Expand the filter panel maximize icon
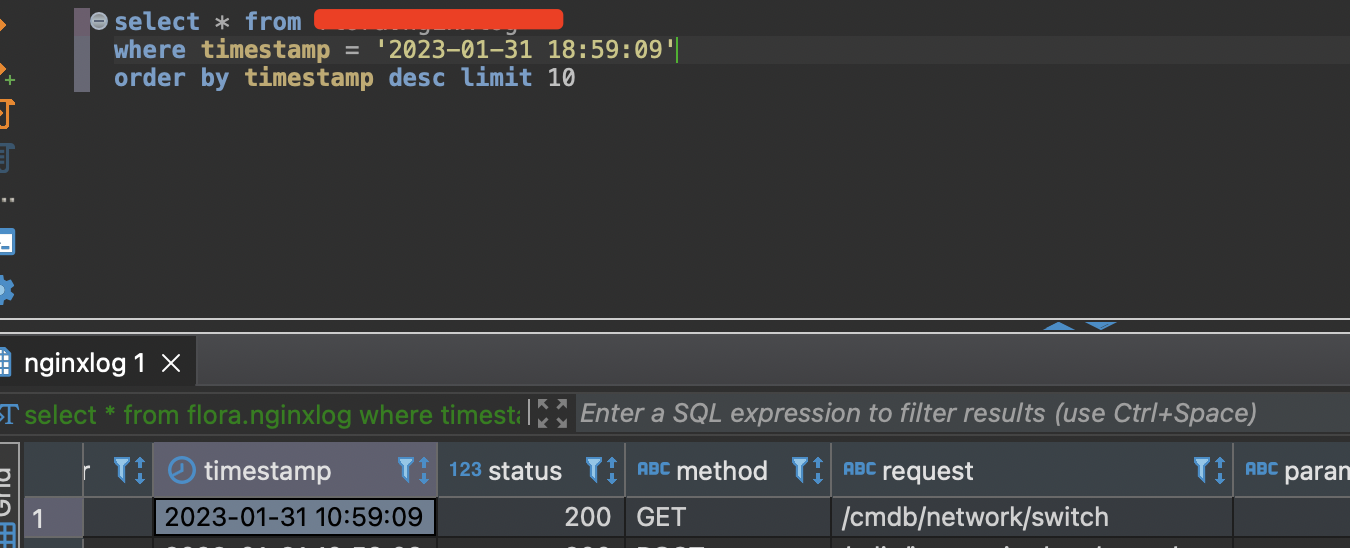This screenshot has width=1350, height=548. 552,413
